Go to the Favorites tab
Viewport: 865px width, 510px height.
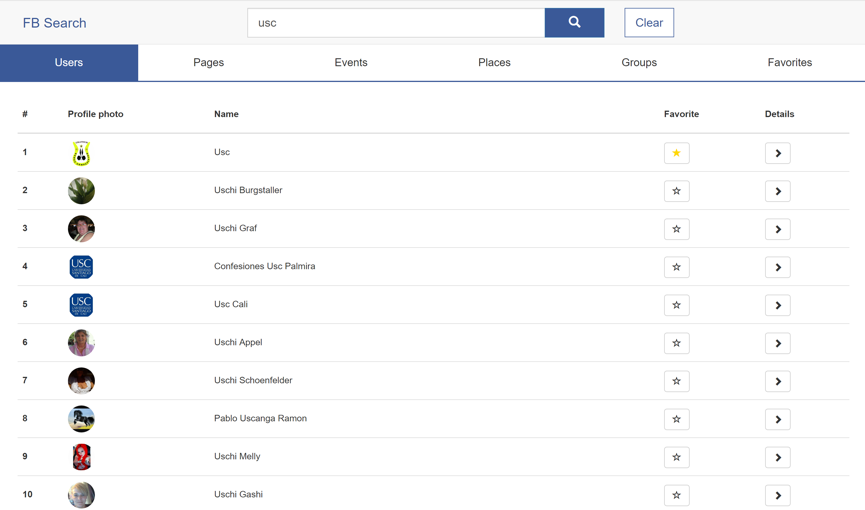pos(789,63)
